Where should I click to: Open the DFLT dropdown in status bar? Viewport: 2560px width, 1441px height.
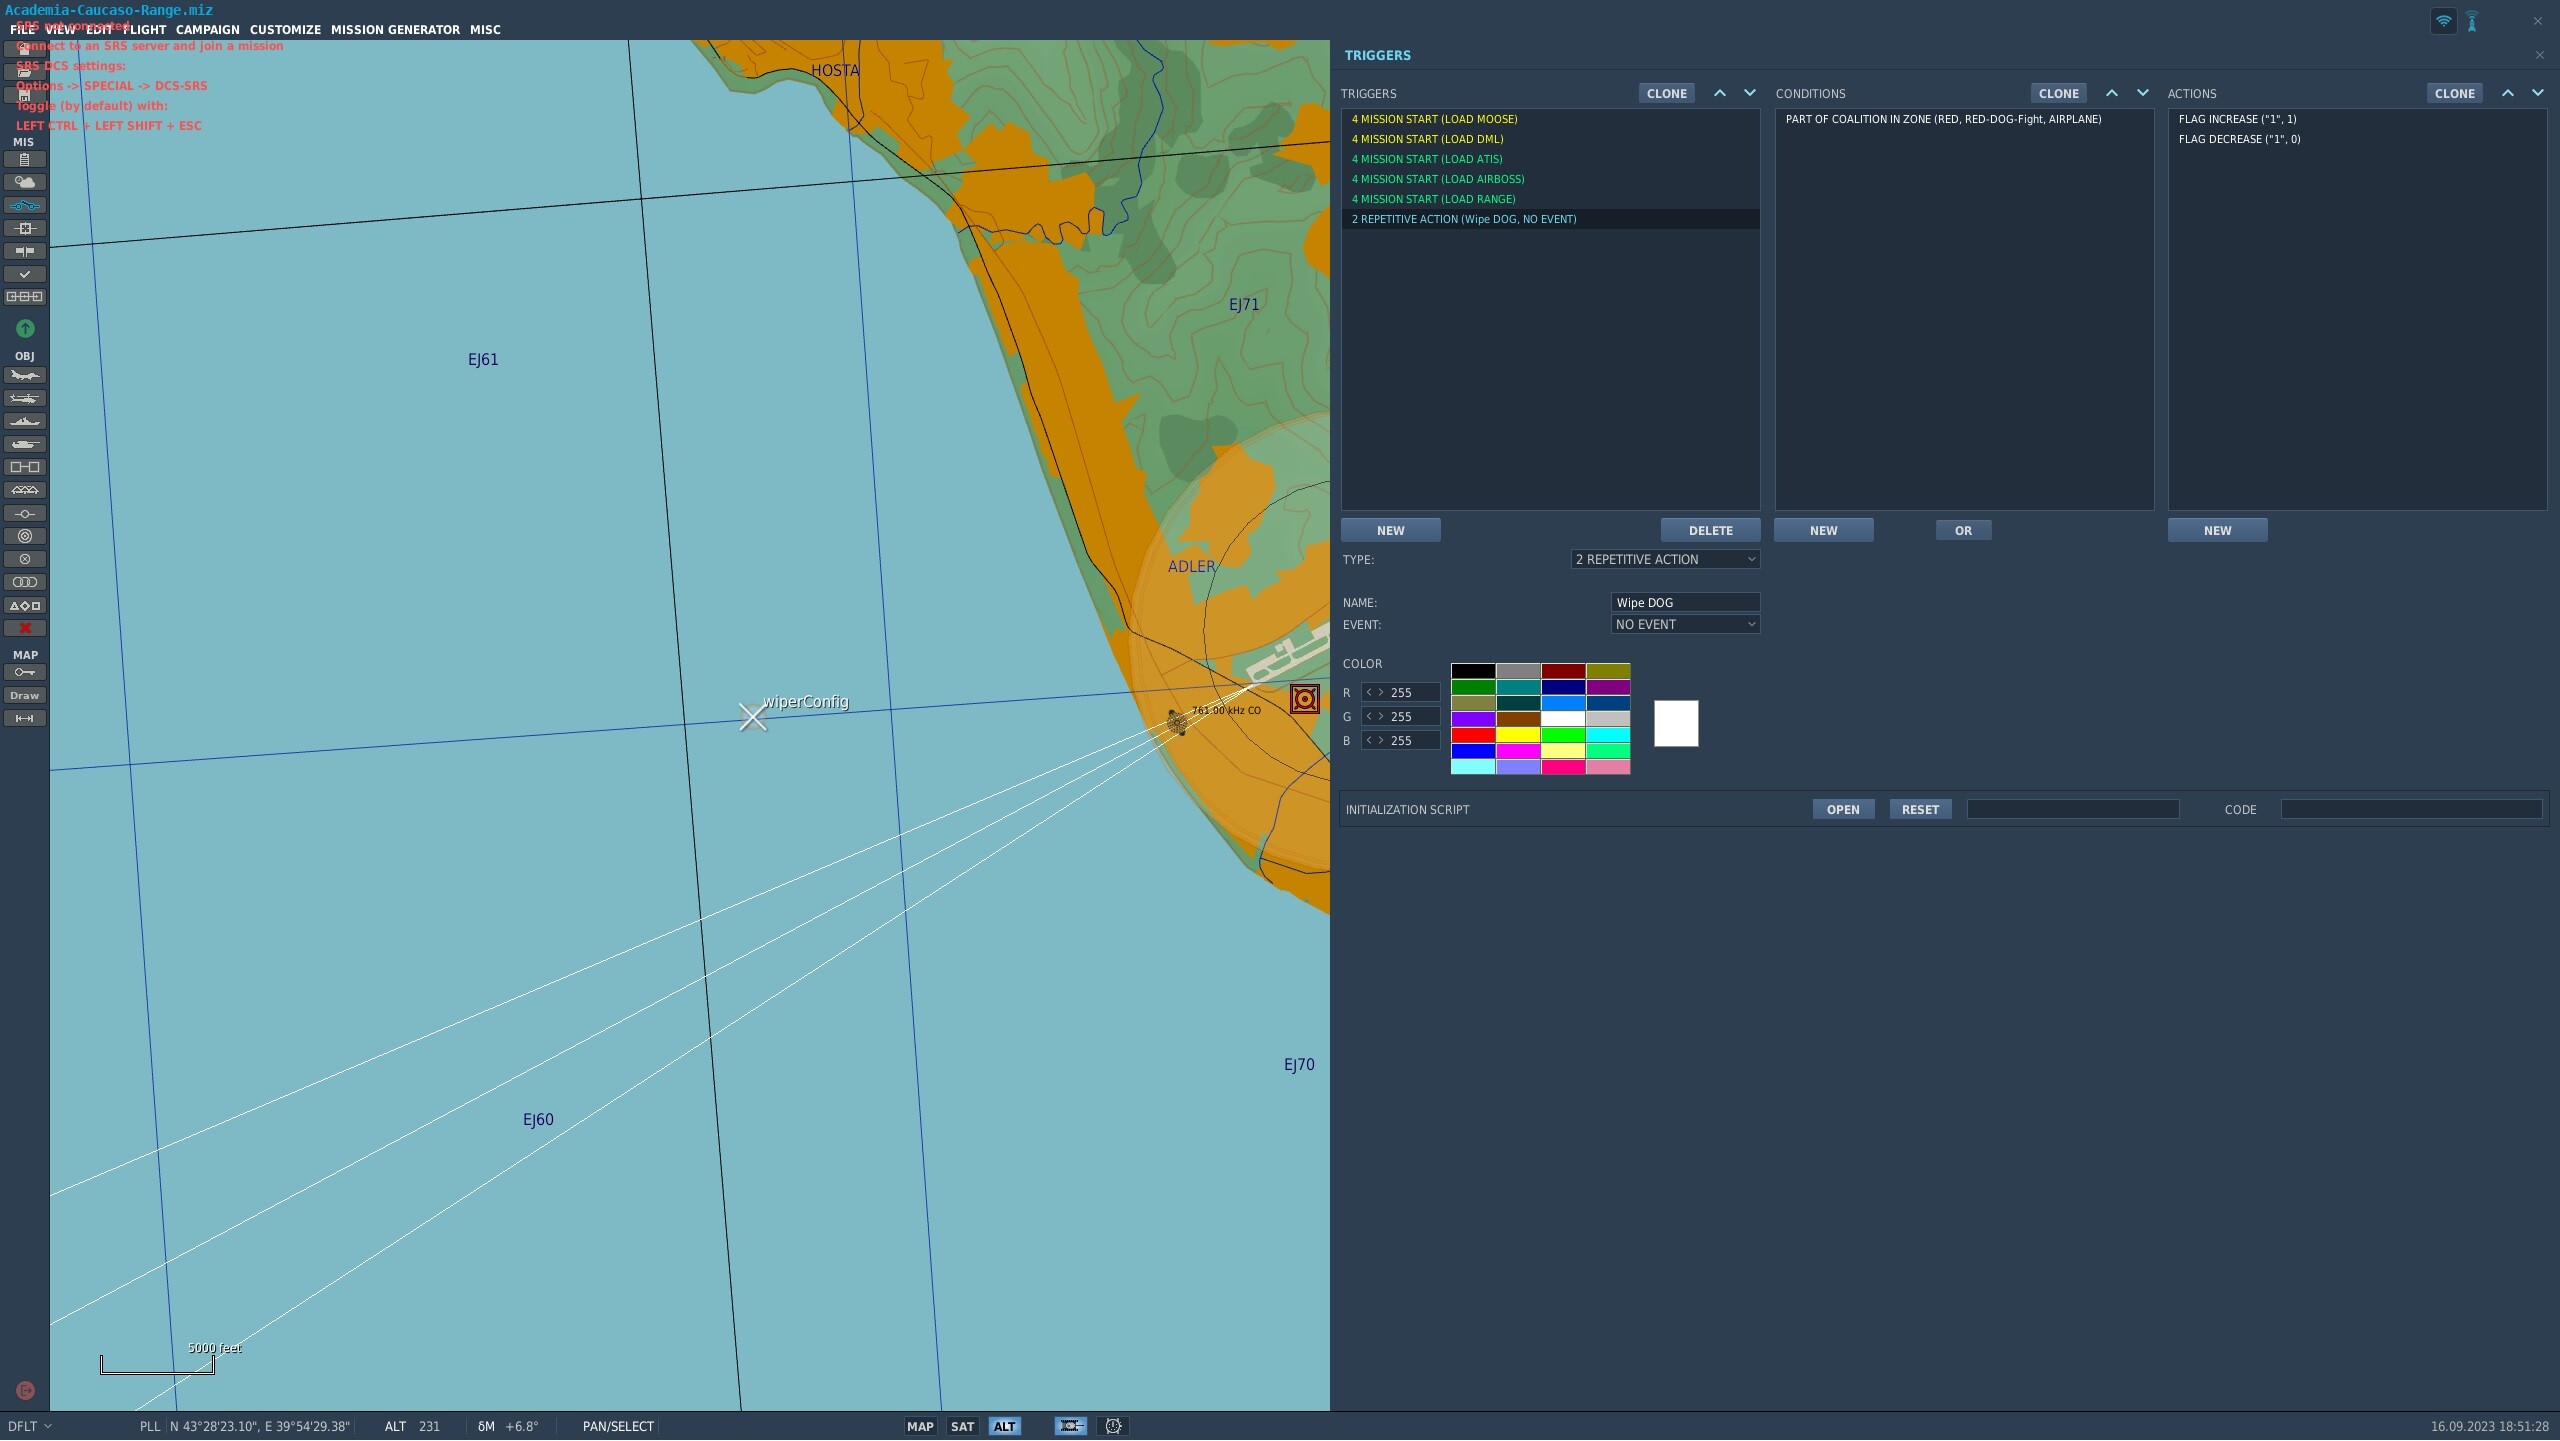point(30,1427)
